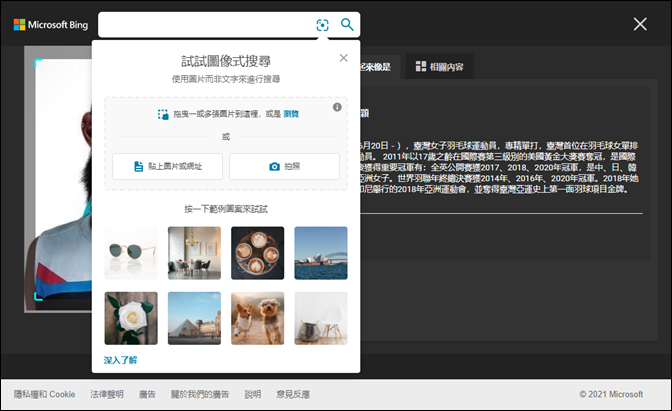Click the 貼上圖片或網址 paste button
This screenshot has height=411, width=672.
(168, 166)
